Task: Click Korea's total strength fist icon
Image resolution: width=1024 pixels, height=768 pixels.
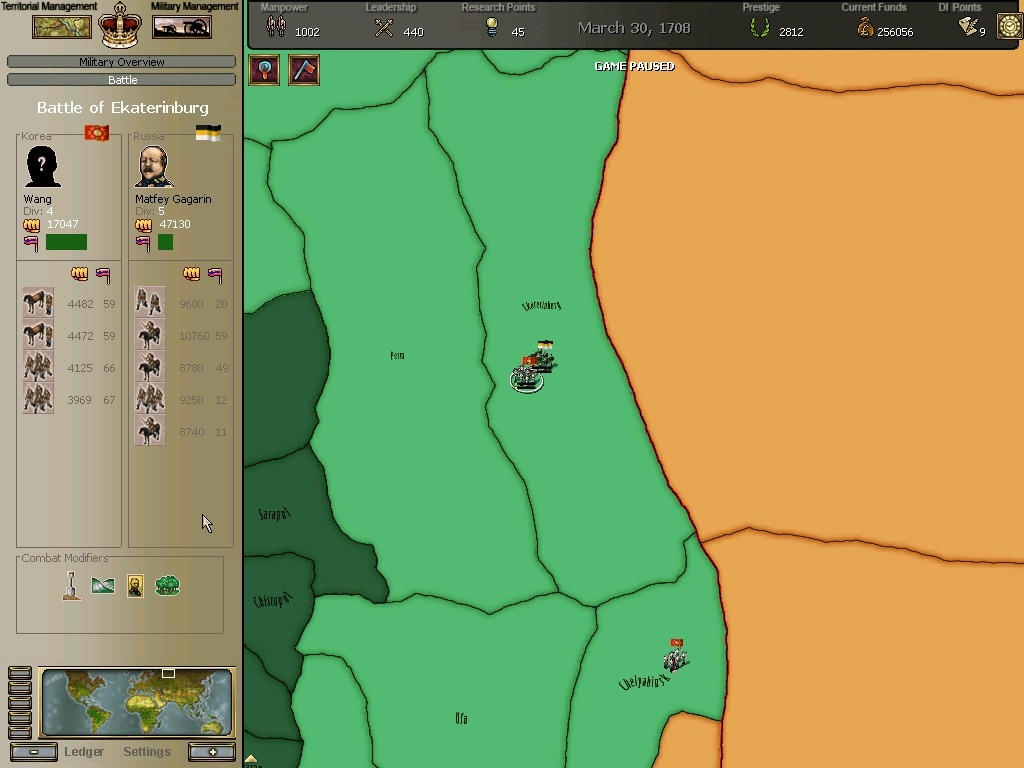Action: [x=31, y=225]
